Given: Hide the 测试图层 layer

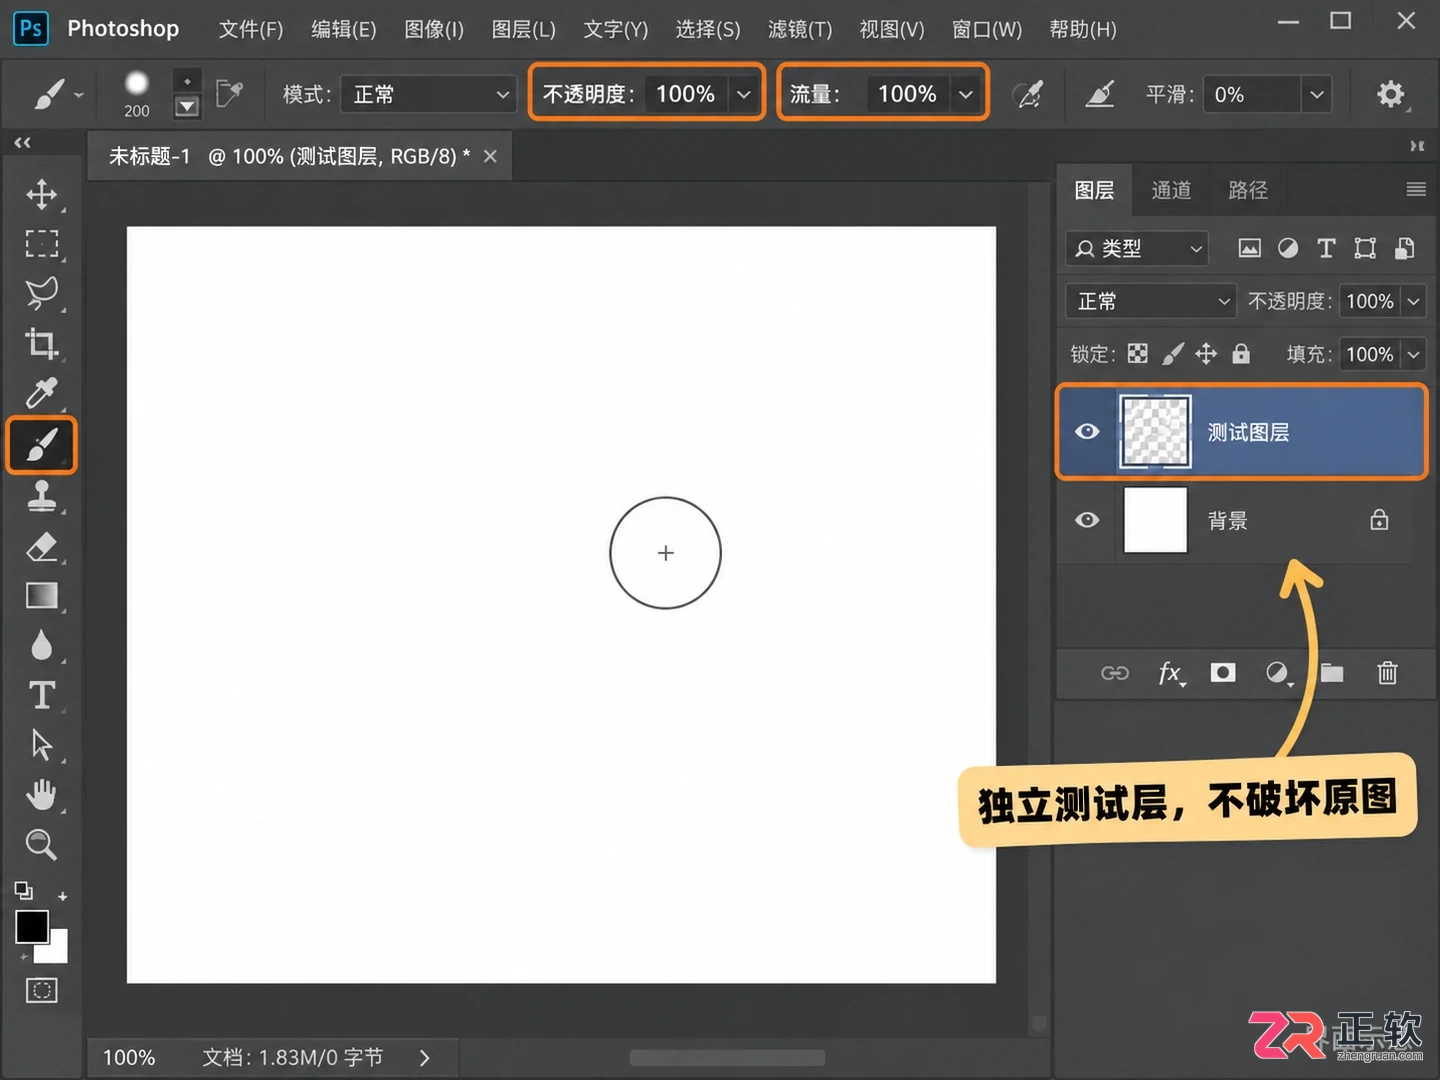Looking at the screenshot, I should point(1087,431).
